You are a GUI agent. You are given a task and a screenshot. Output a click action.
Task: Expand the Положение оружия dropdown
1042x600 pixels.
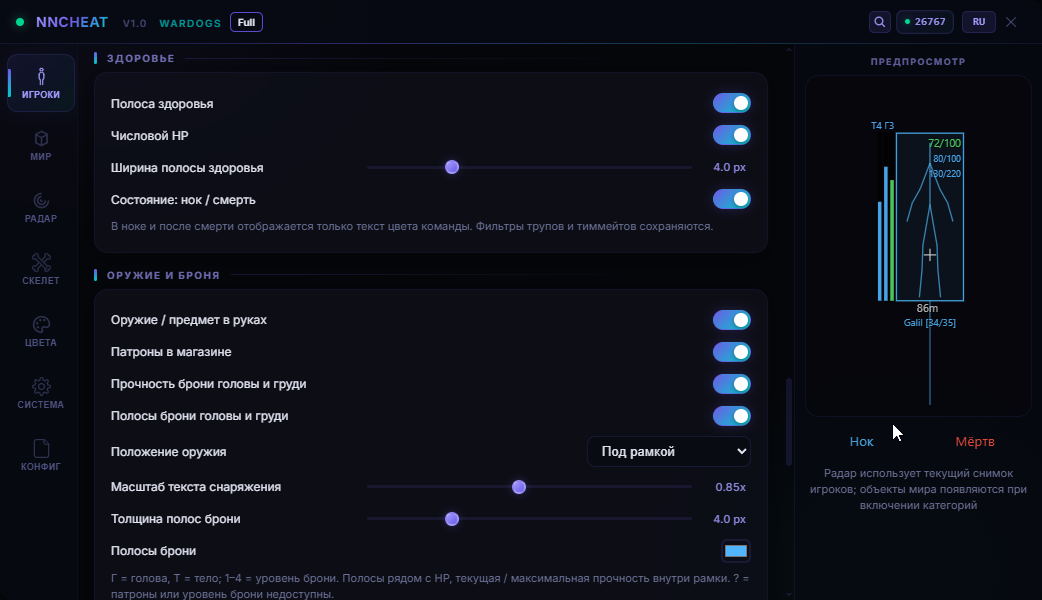[669, 452]
